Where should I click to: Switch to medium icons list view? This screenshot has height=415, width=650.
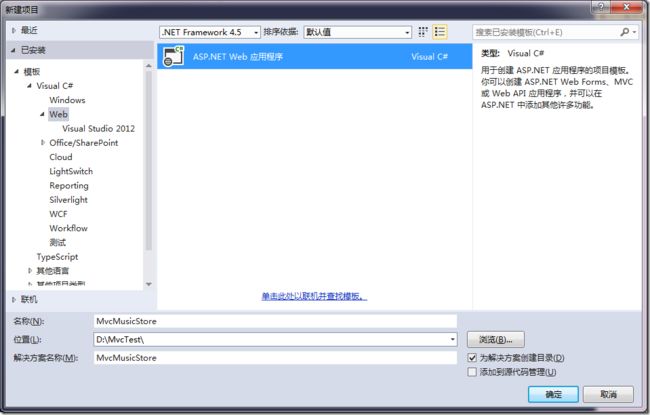coord(439,32)
